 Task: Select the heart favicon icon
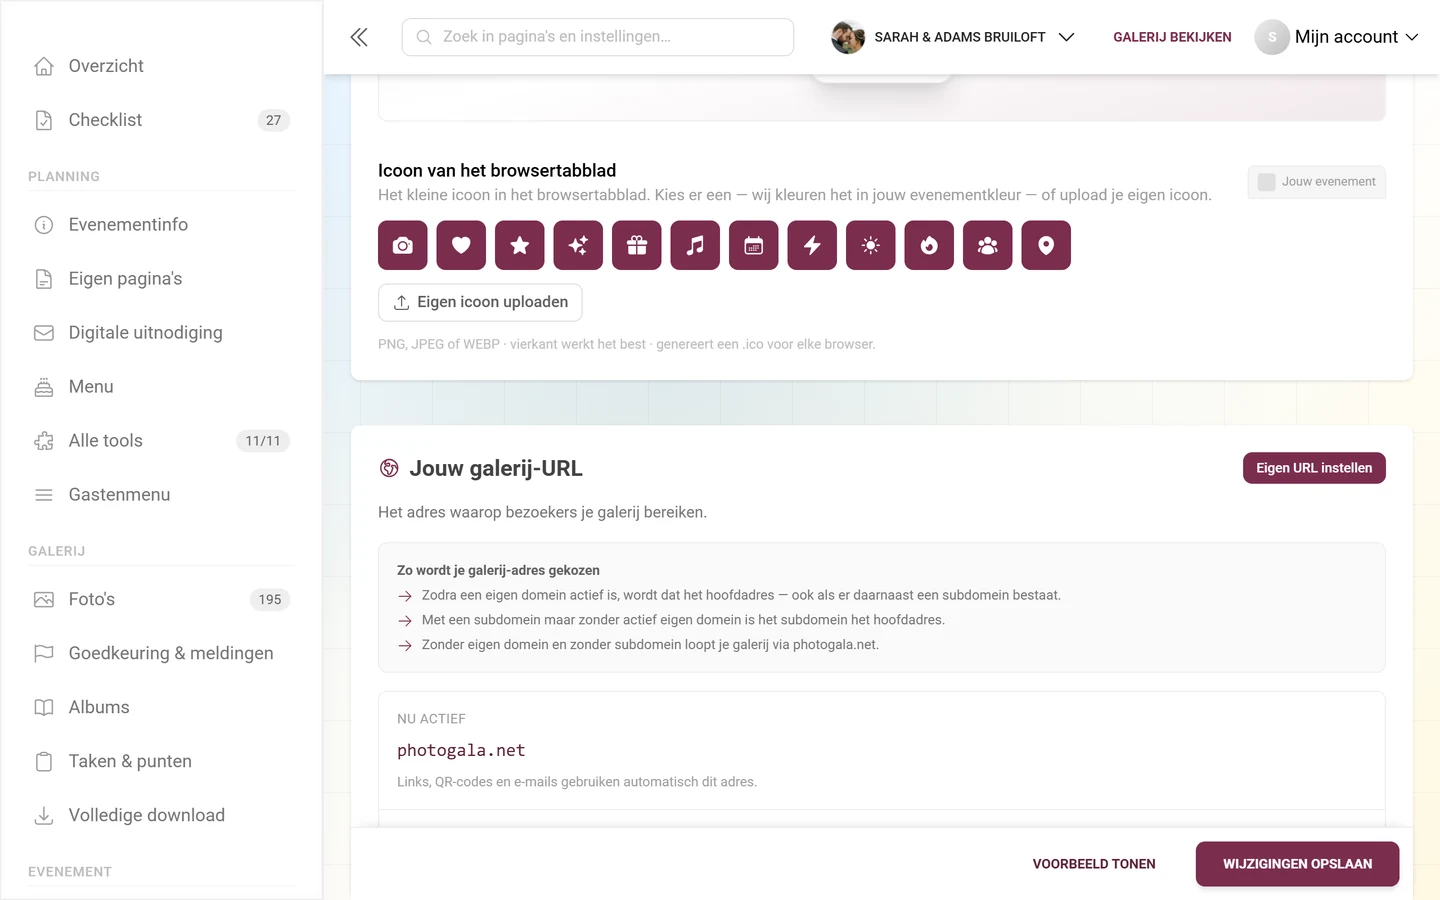coord(461,245)
